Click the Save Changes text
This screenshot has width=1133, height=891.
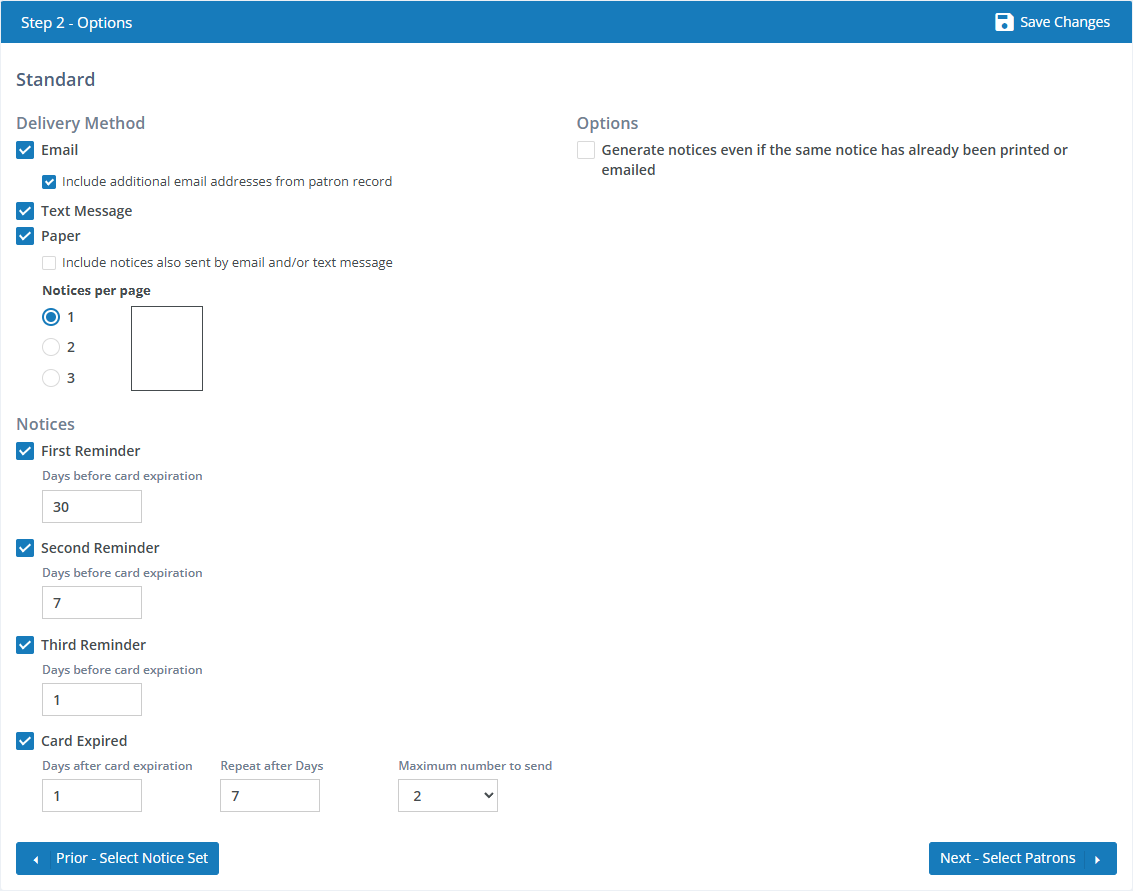(x=1064, y=22)
